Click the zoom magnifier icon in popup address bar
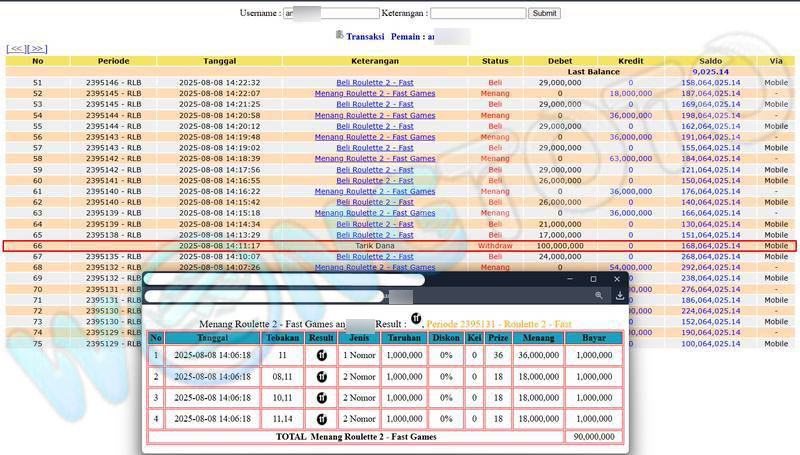Screen dimensions: 800x455 [x=598, y=296]
